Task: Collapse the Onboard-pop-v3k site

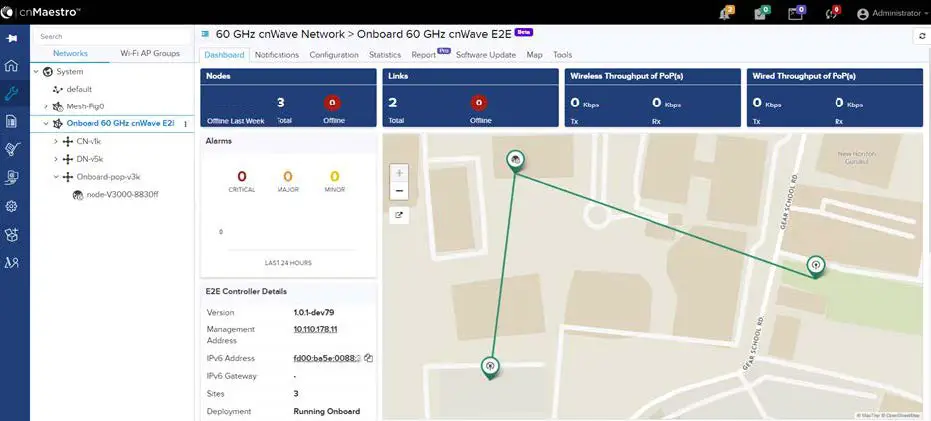Action: [x=55, y=177]
